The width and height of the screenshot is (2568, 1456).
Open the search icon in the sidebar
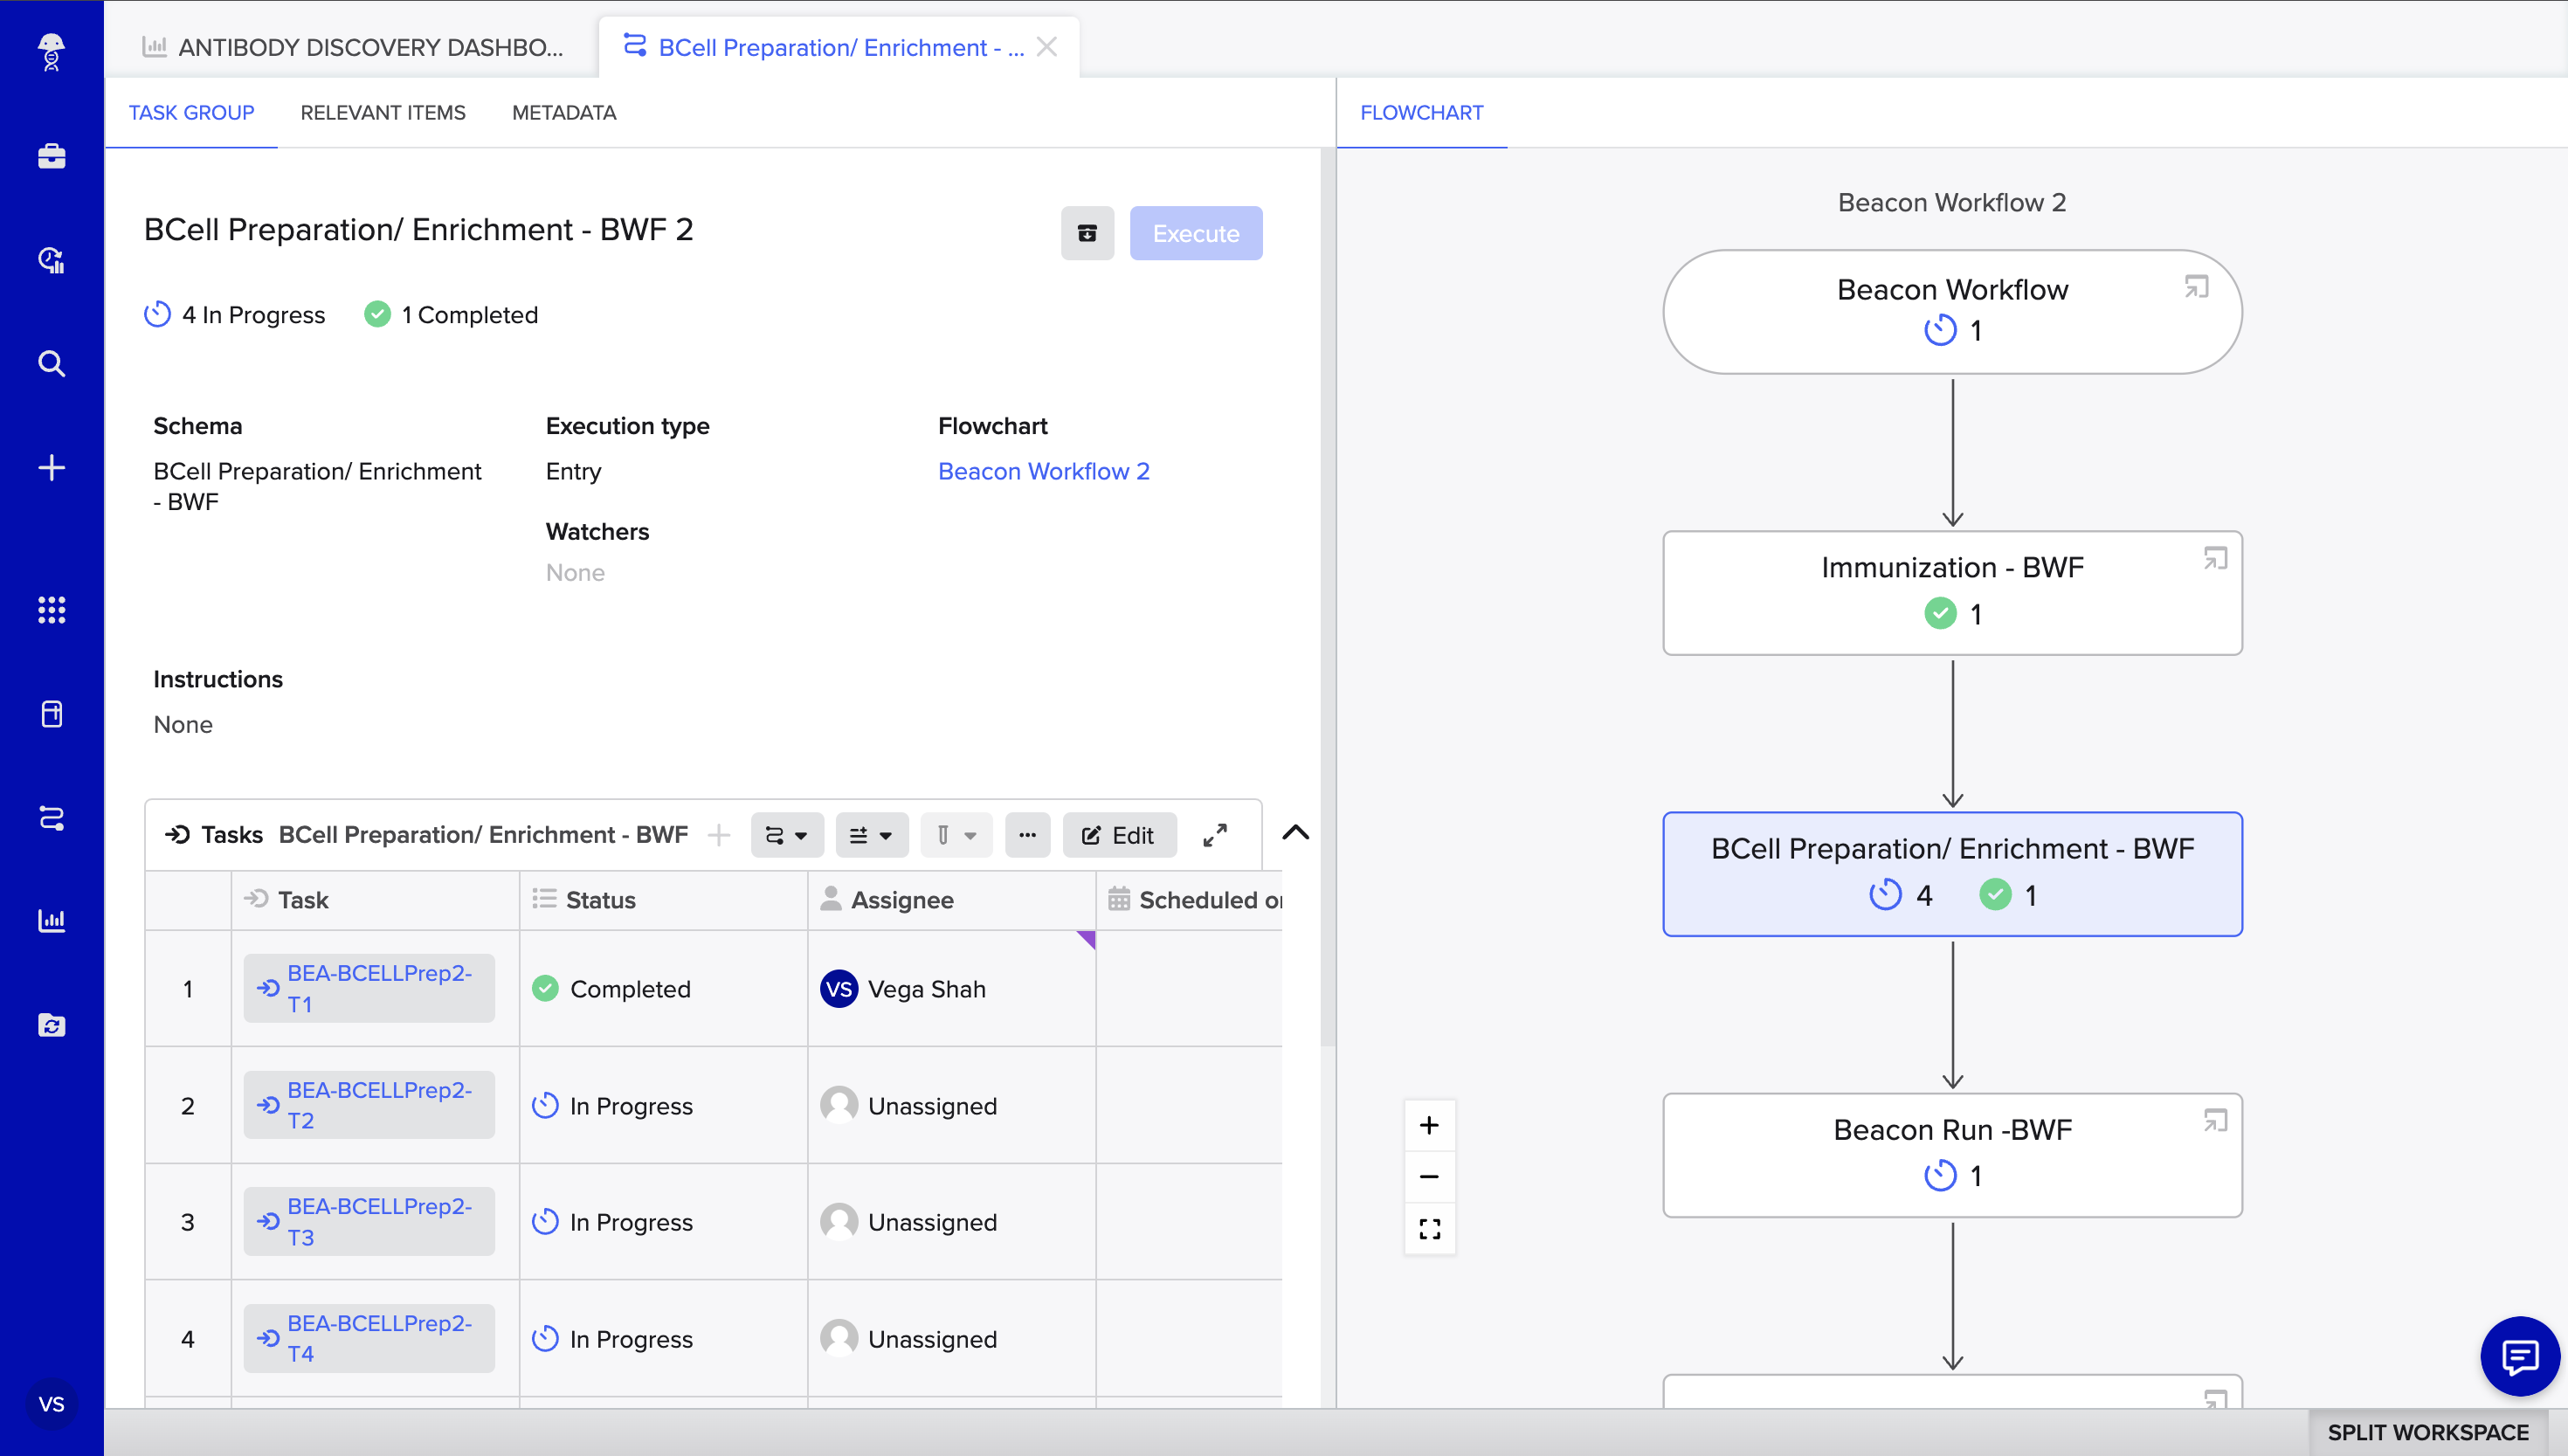(51, 363)
